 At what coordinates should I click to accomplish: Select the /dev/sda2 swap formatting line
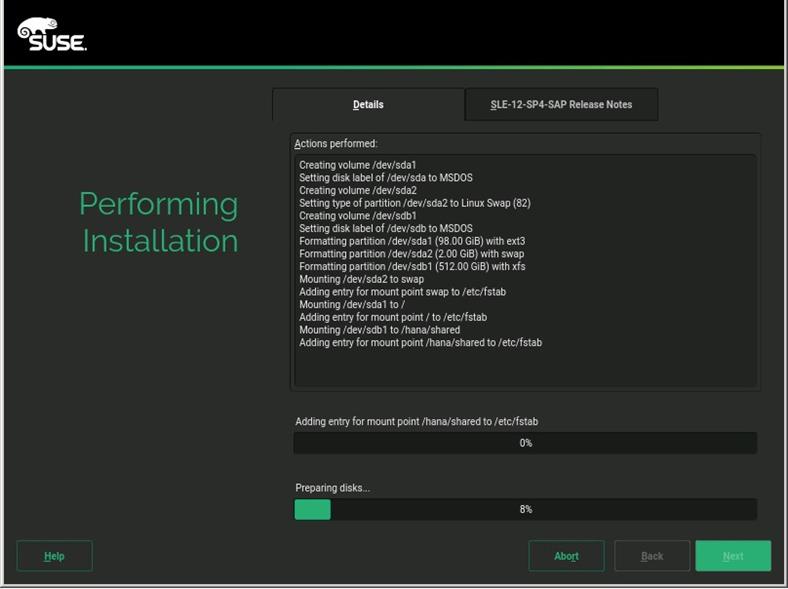click(x=412, y=254)
